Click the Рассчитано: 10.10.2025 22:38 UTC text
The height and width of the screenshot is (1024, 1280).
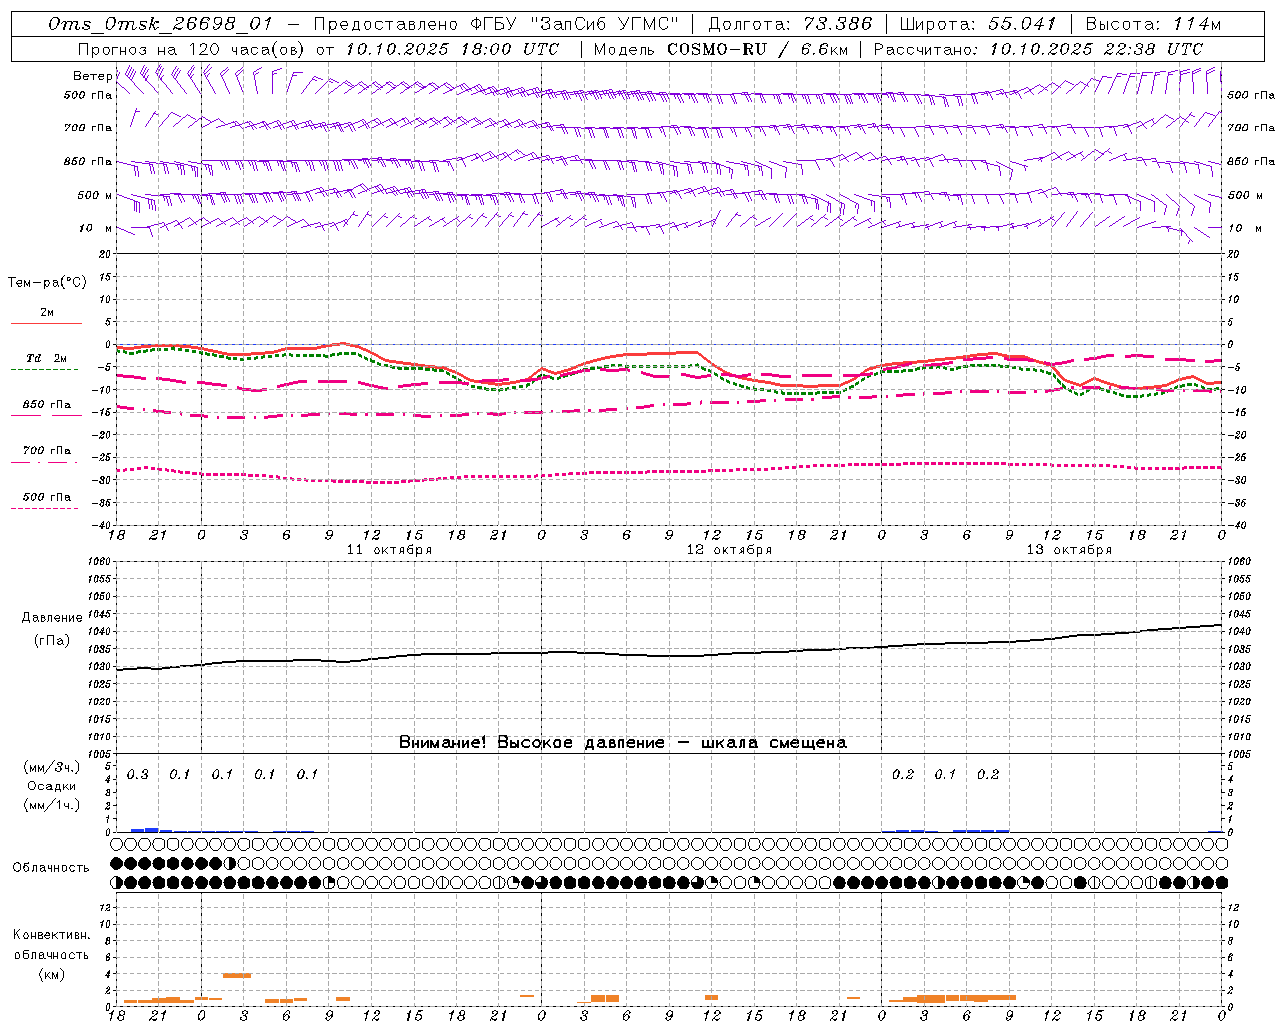click(x=1038, y=49)
